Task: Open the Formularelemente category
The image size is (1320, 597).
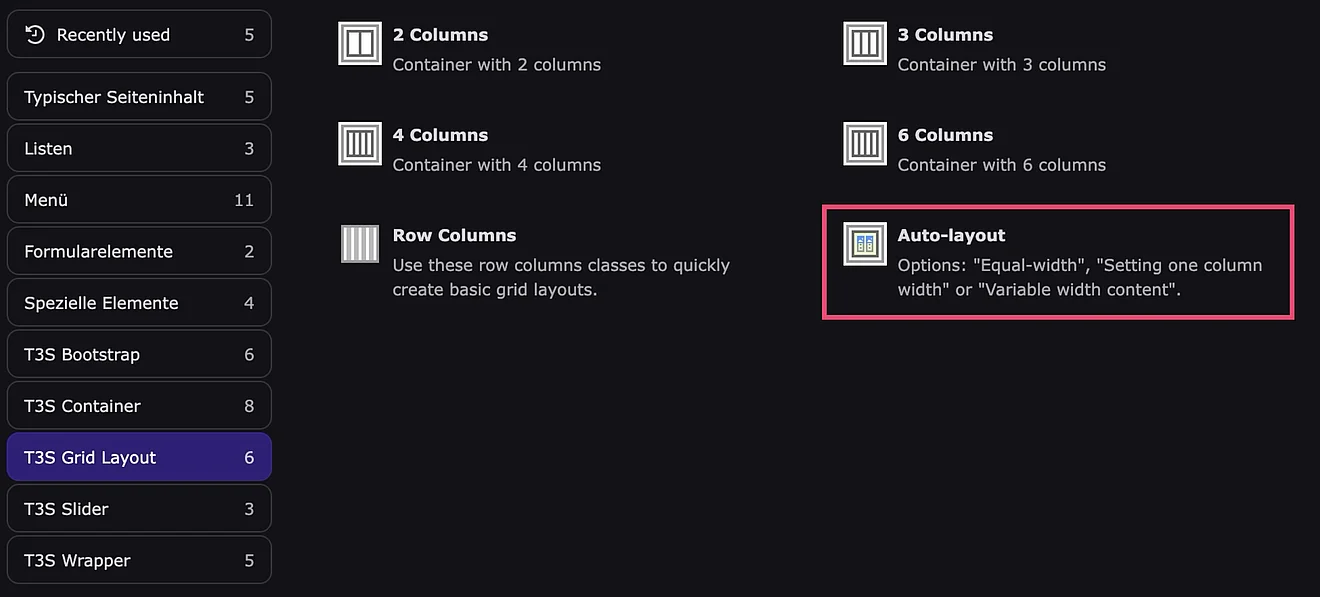Action: click(x=139, y=252)
